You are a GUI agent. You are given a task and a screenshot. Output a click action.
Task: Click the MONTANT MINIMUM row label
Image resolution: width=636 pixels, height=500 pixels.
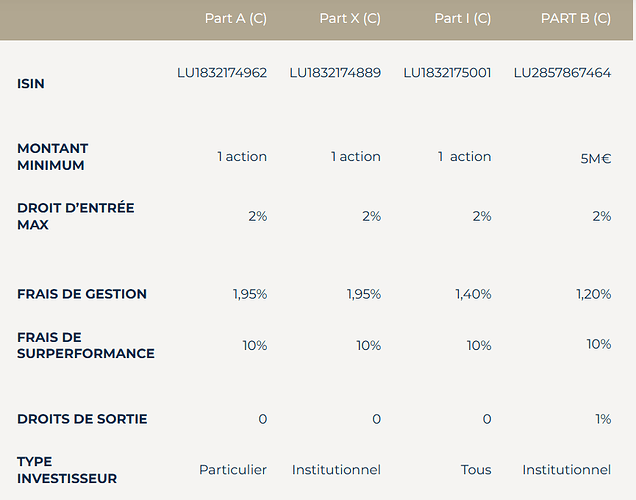tap(53, 157)
